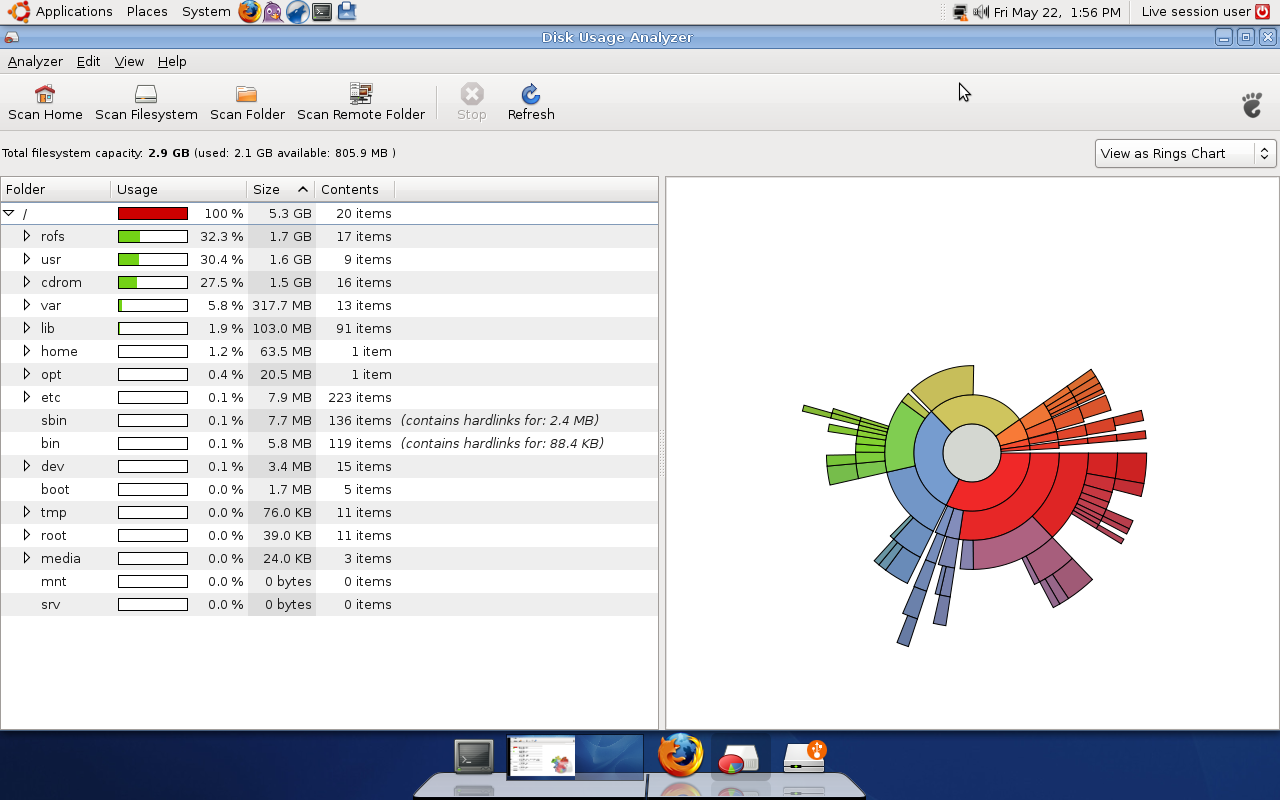Launch Scan Remote Folder from toolbar
1280x800 pixels.
361,102
